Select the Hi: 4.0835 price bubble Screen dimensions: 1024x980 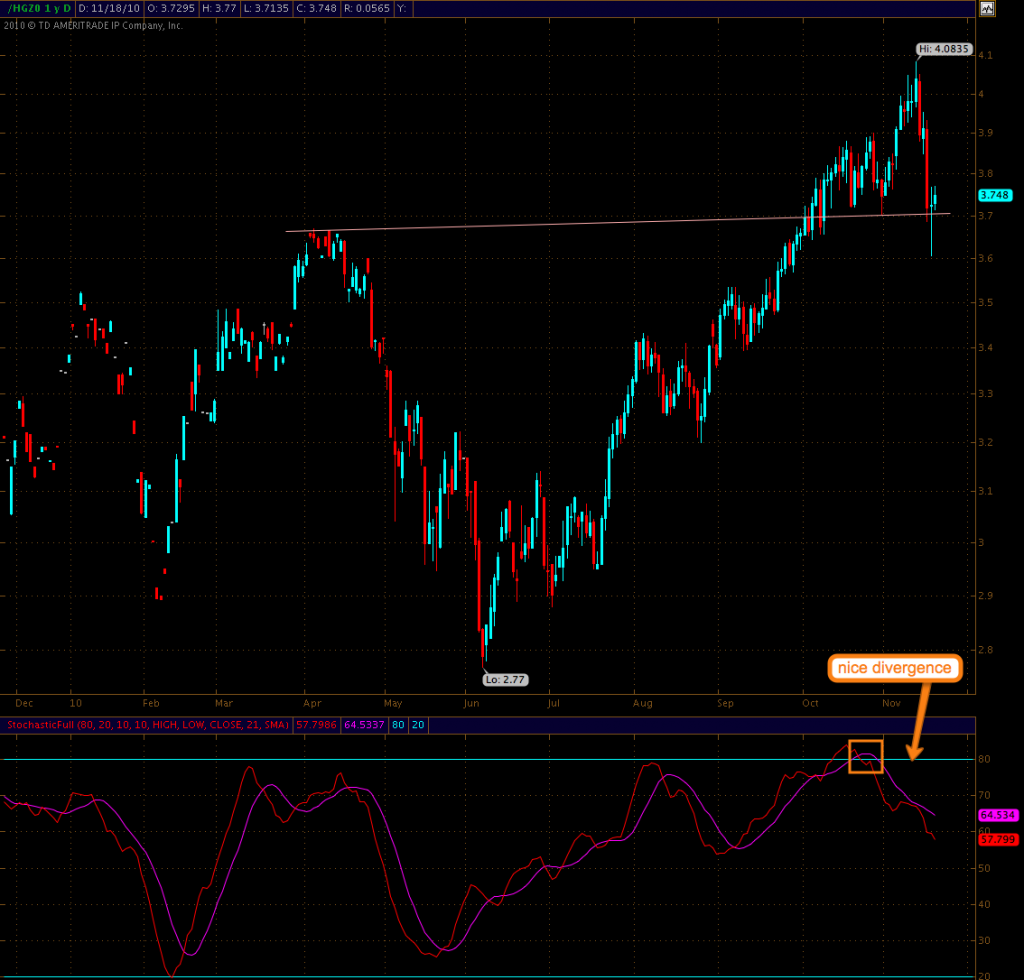(x=944, y=49)
